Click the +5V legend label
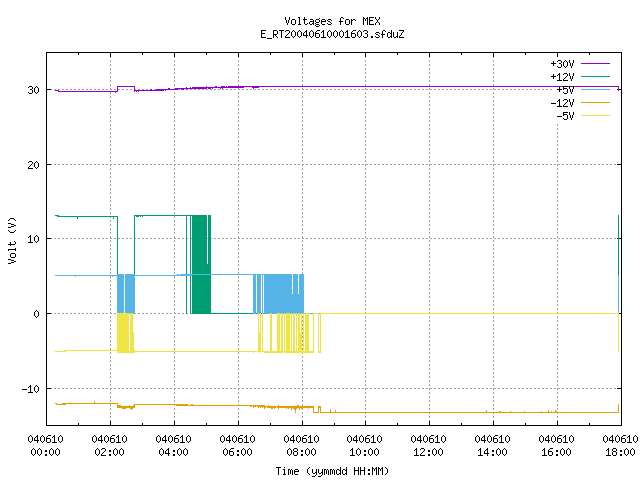640x480 pixels. point(565,90)
